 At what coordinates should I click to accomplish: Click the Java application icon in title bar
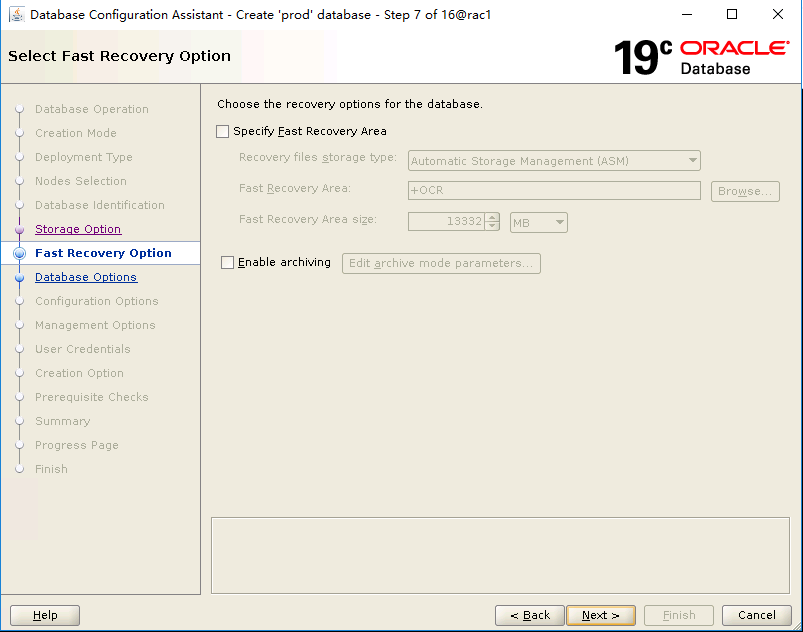click(x=16, y=14)
